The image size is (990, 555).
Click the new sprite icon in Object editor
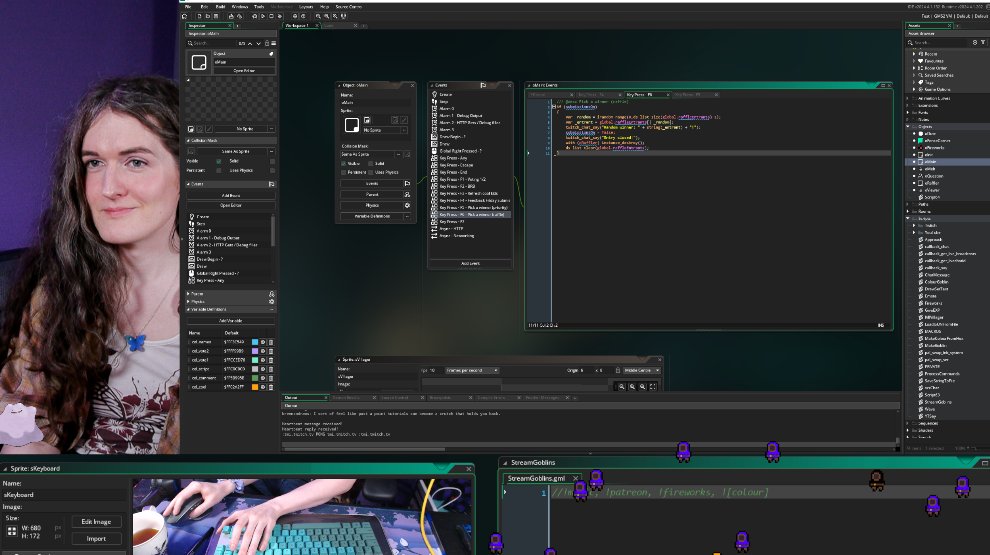click(x=367, y=120)
